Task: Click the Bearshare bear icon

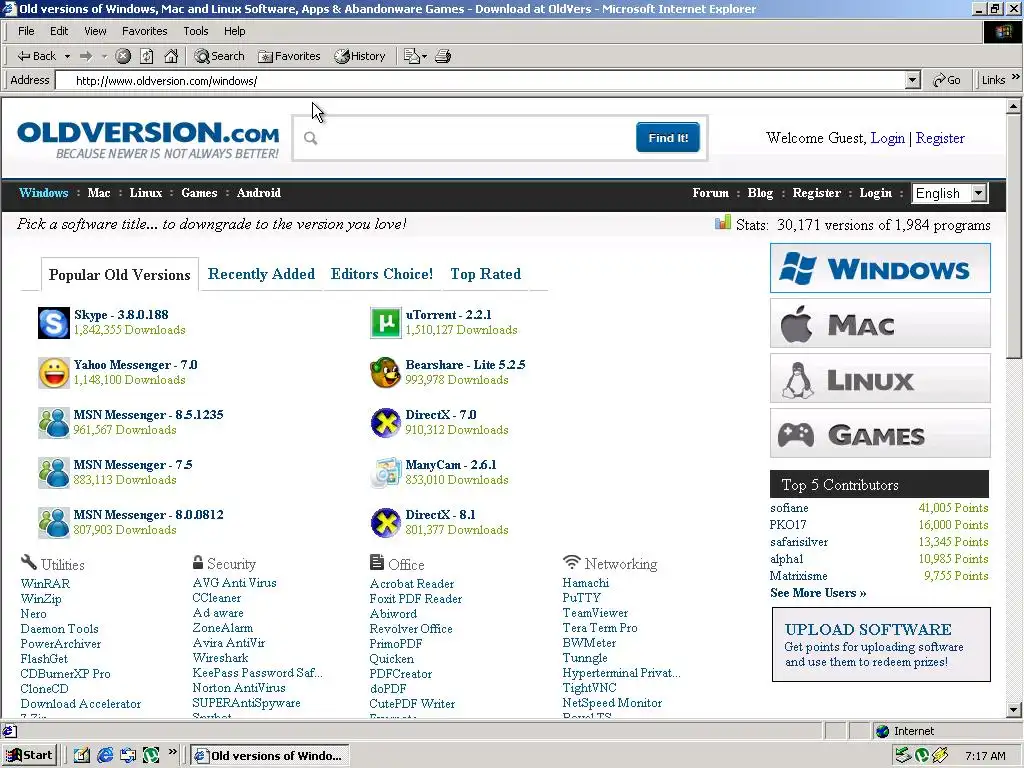Action: tap(385, 373)
